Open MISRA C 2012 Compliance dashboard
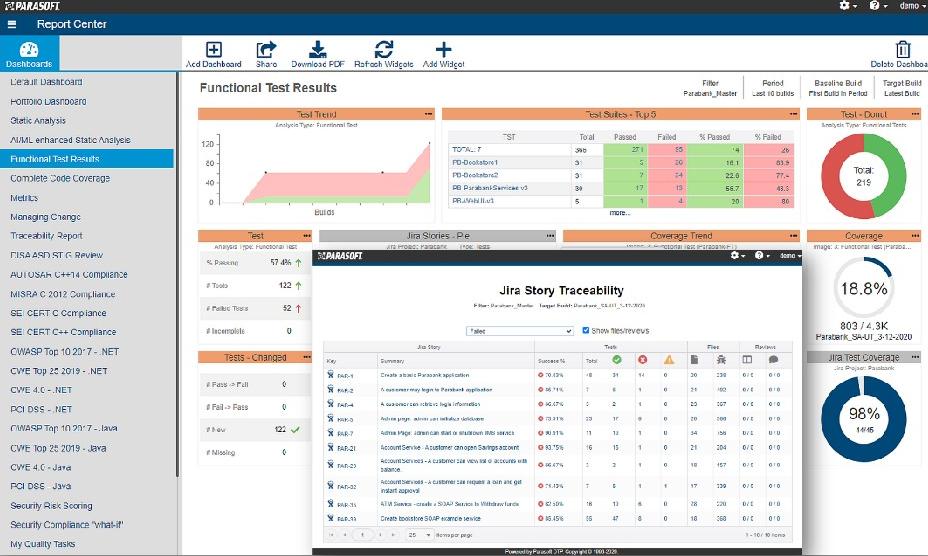 click(x=63, y=294)
